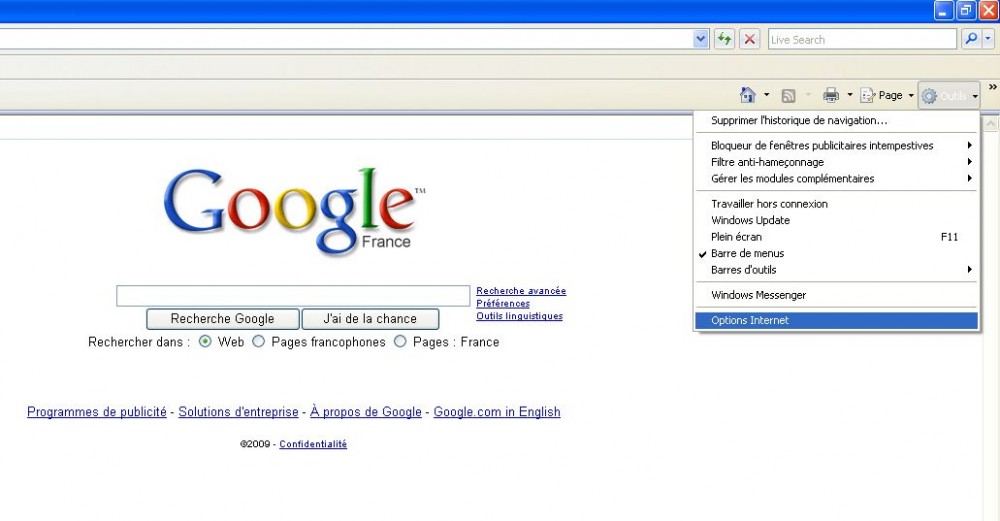Select Travailler hors connexion
Image resolution: width=1000 pixels, height=521 pixels.
[836, 203]
